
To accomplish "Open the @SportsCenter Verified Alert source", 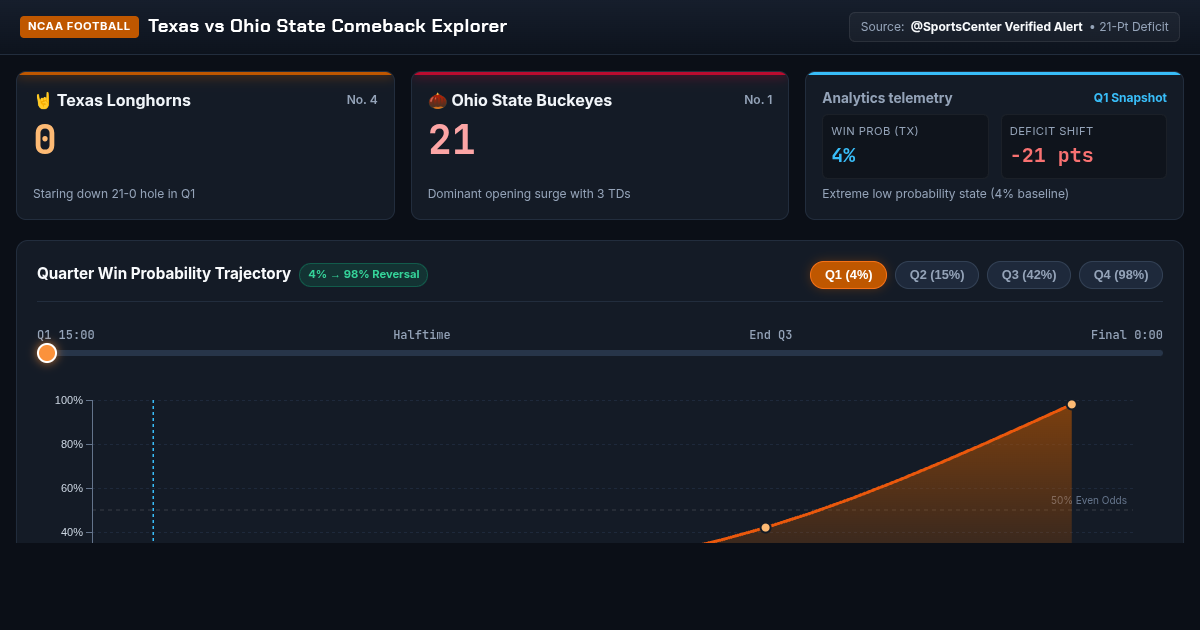I will [996, 27].
